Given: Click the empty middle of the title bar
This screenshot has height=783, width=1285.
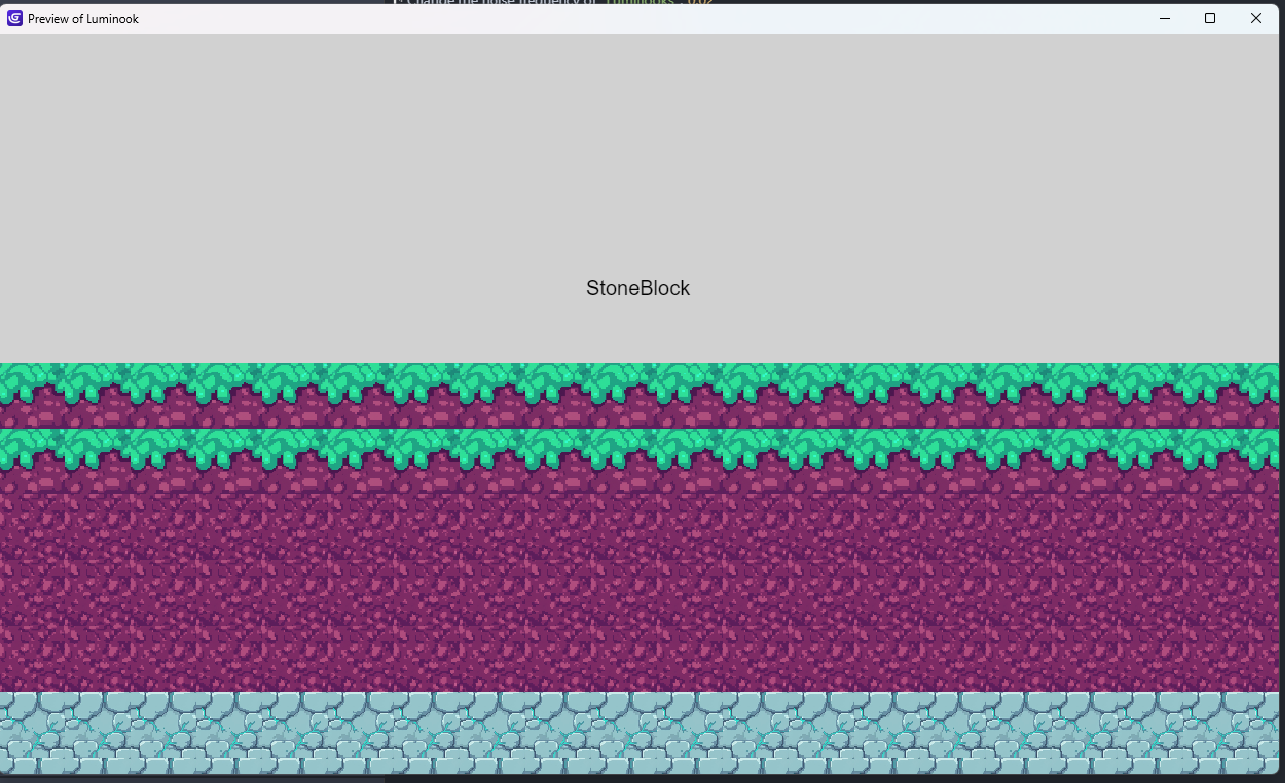Looking at the screenshot, I should (640, 19).
